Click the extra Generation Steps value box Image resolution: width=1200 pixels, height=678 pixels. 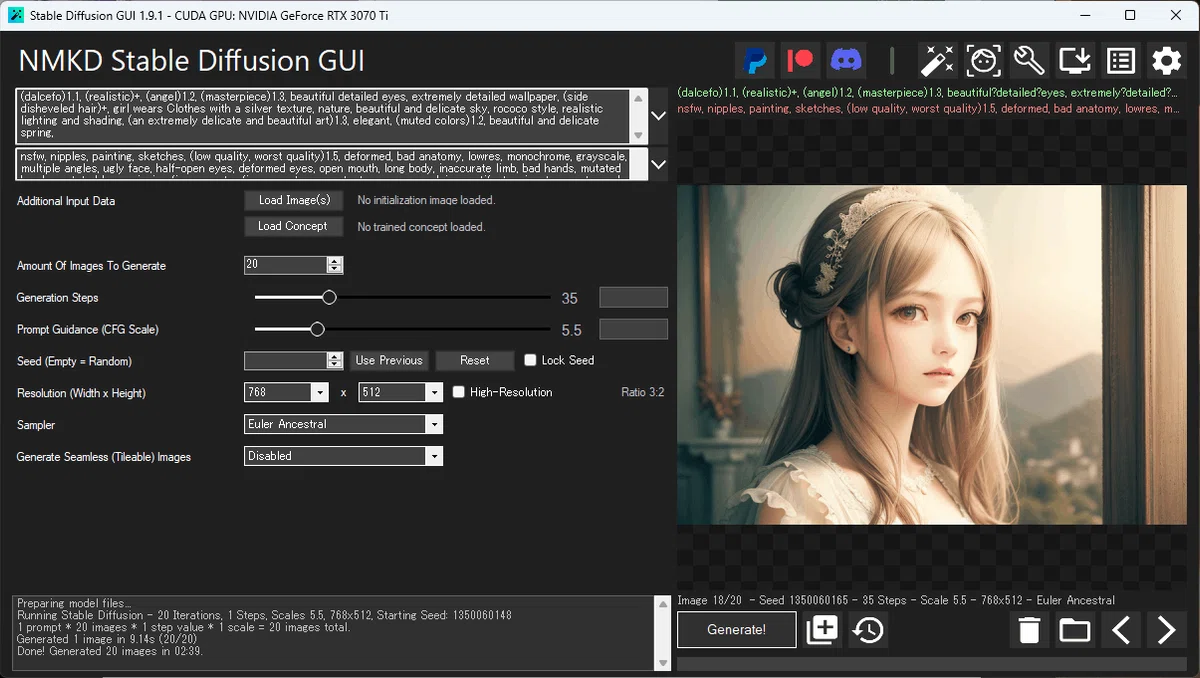(633, 297)
